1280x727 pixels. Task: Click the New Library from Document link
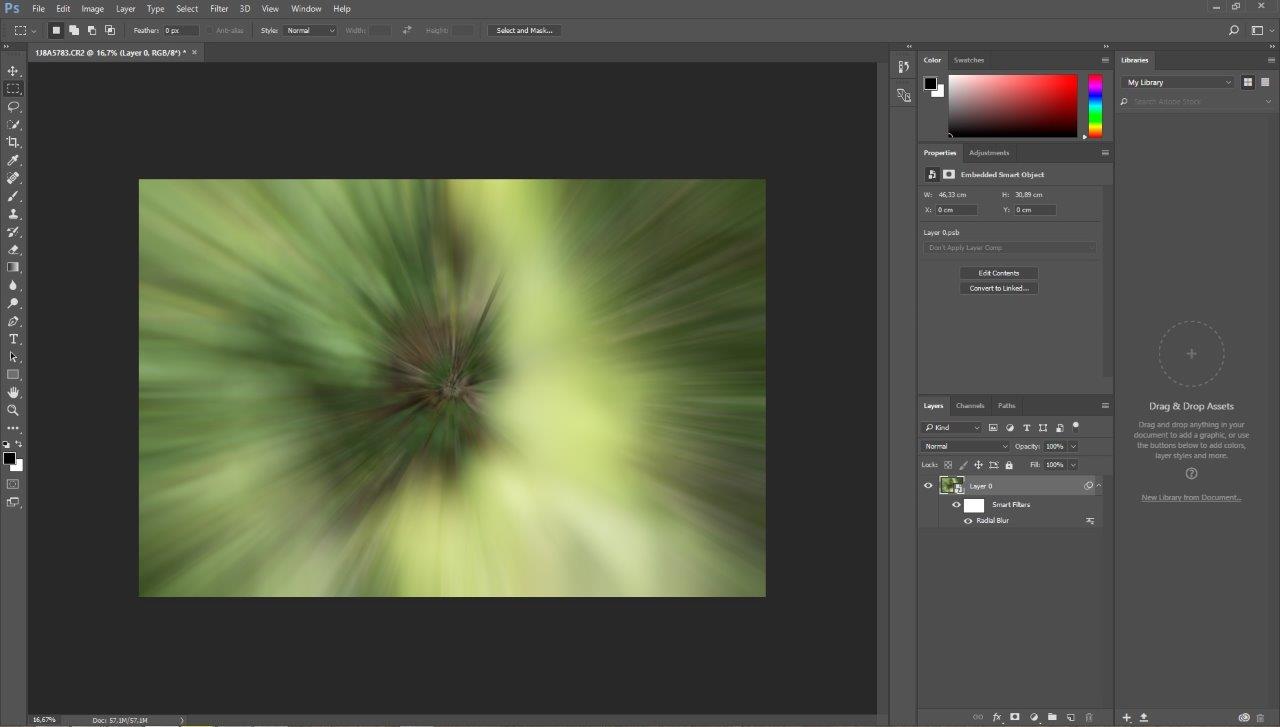pos(1191,497)
